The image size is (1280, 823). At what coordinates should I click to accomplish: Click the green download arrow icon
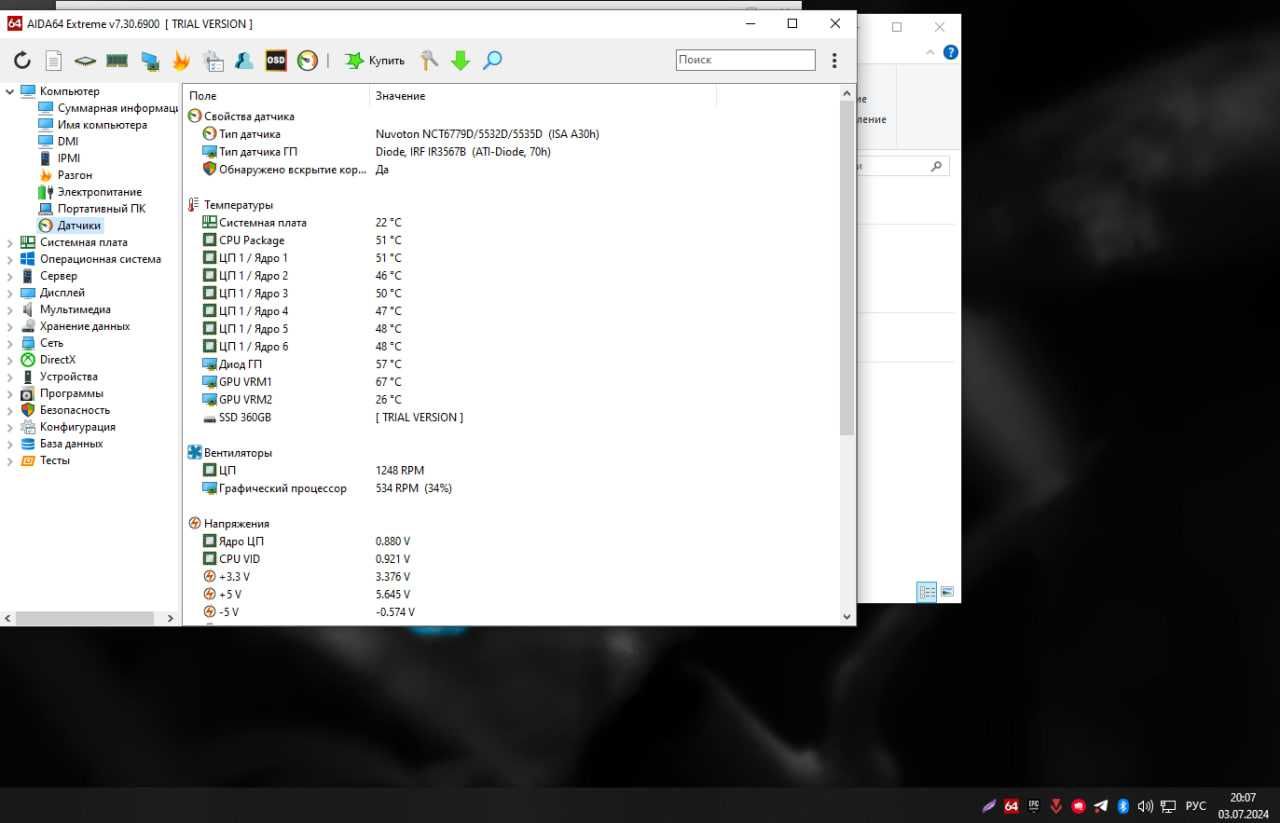[x=460, y=61]
